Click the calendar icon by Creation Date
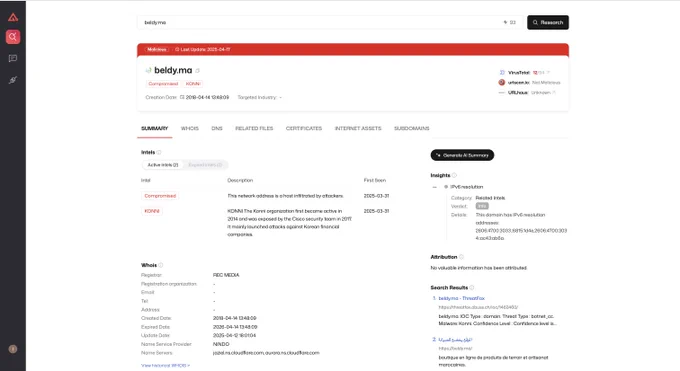 click(182, 97)
